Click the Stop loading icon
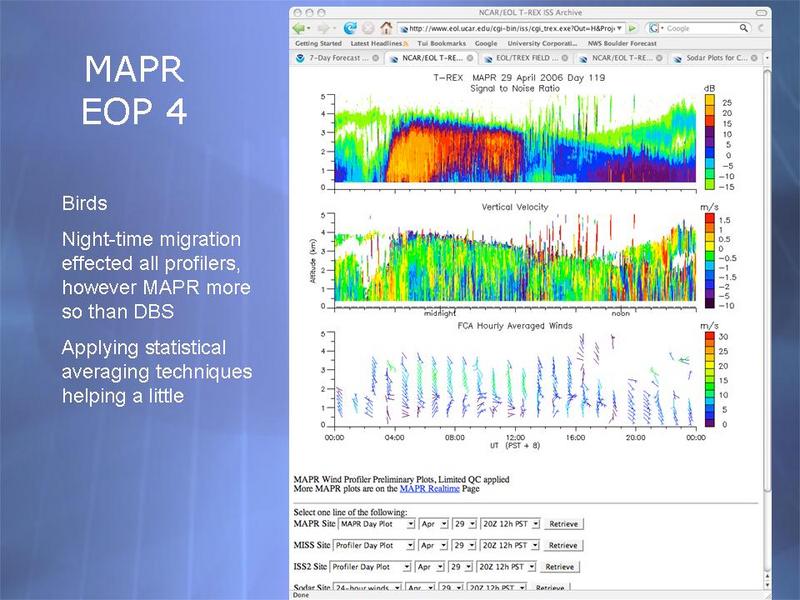The height and width of the screenshot is (600, 800). click(x=367, y=28)
